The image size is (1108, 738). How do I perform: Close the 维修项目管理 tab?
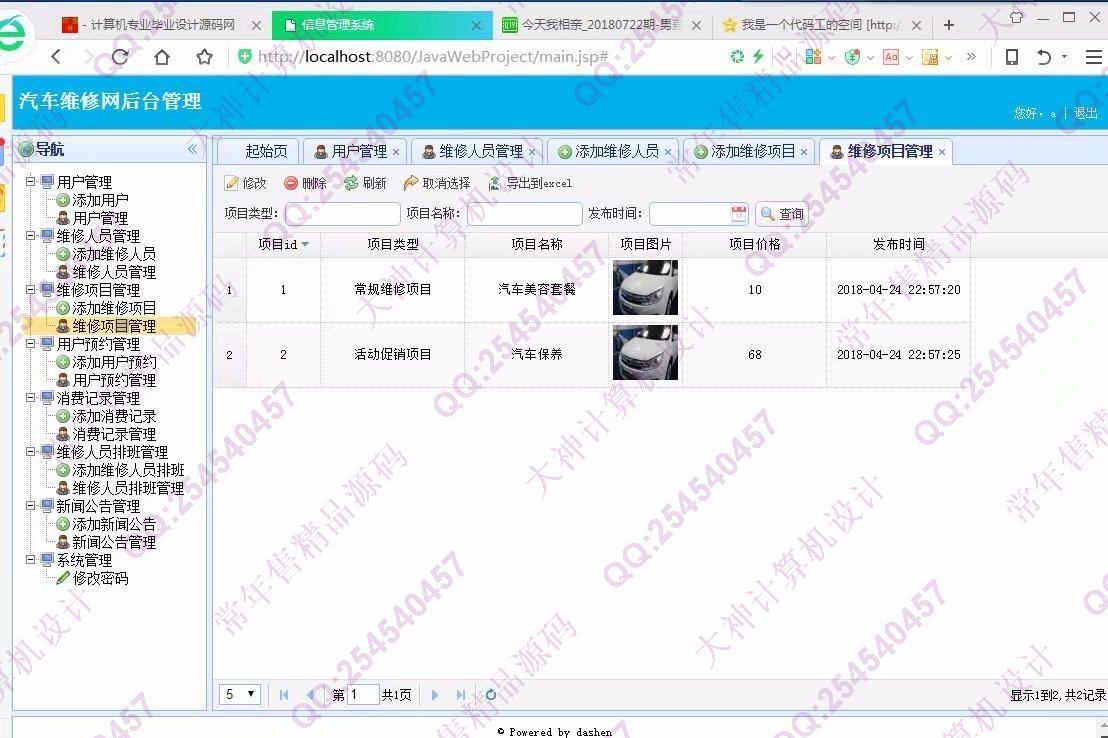point(942,152)
